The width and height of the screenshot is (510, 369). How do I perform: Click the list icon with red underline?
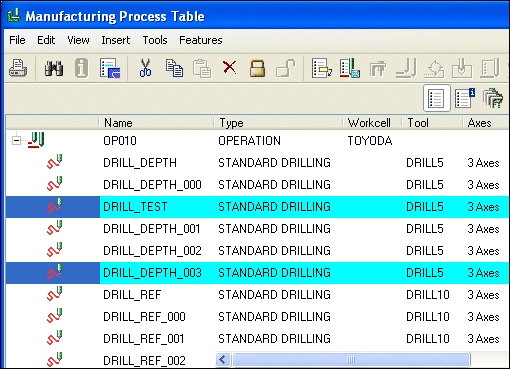pyautogui.click(x=350, y=68)
